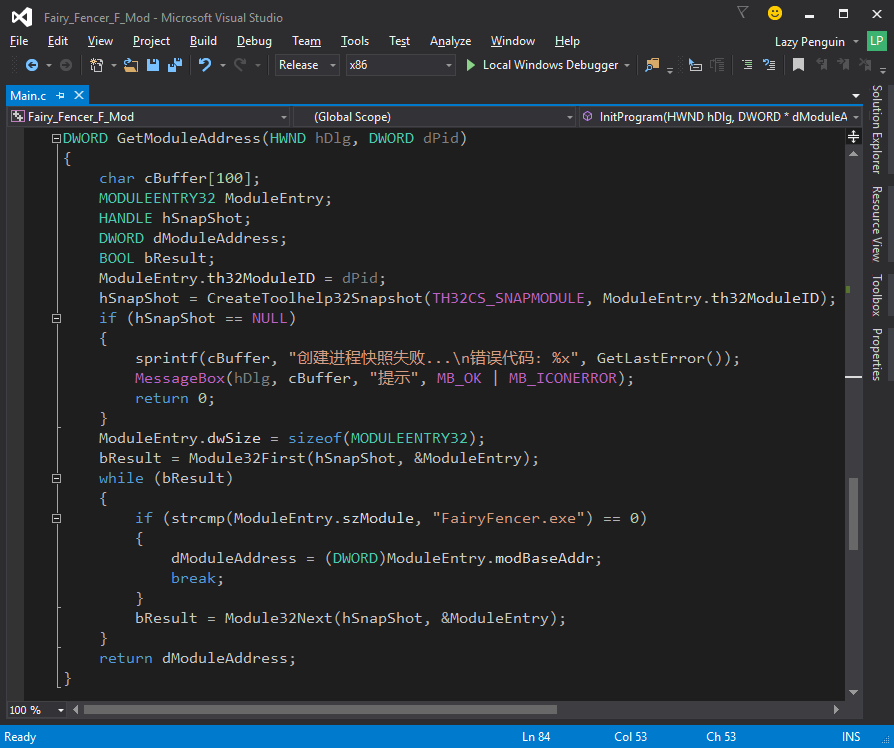Go to previous bookmark icon
The height and width of the screenshot is (748, 894).
tap(821, 65)
